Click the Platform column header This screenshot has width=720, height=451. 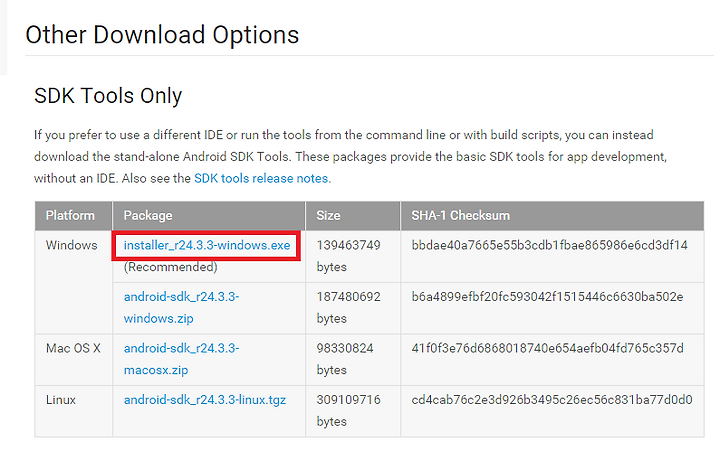point(70,215)
